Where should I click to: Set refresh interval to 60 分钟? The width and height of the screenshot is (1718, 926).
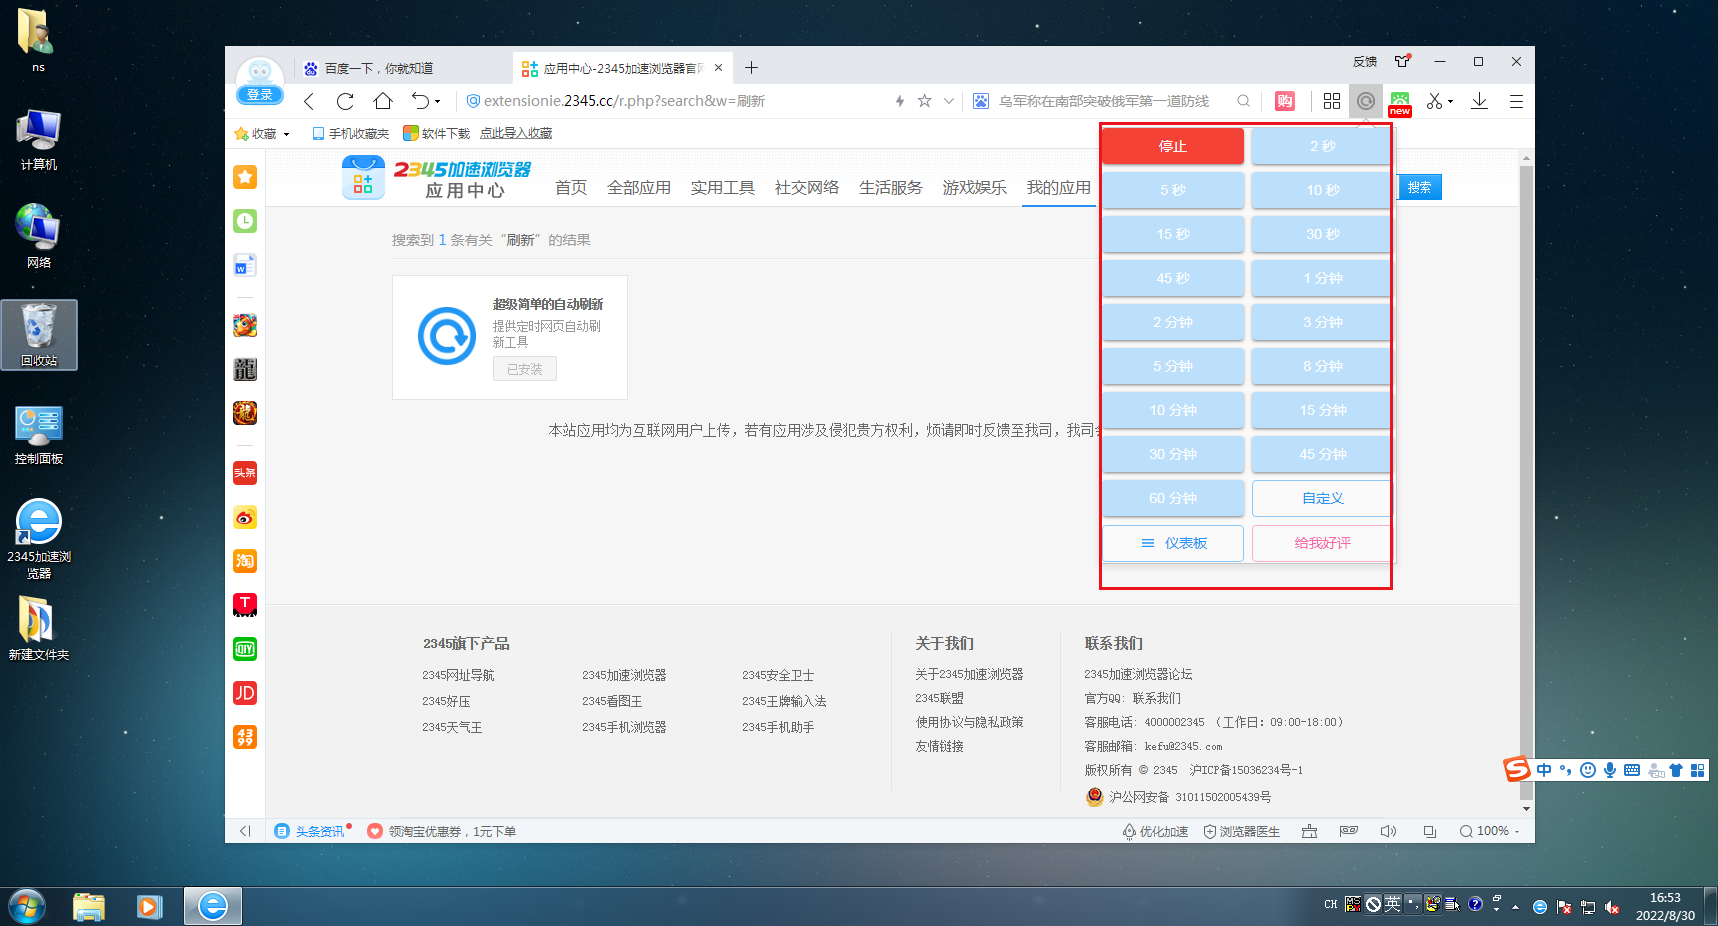(1173, 498)
